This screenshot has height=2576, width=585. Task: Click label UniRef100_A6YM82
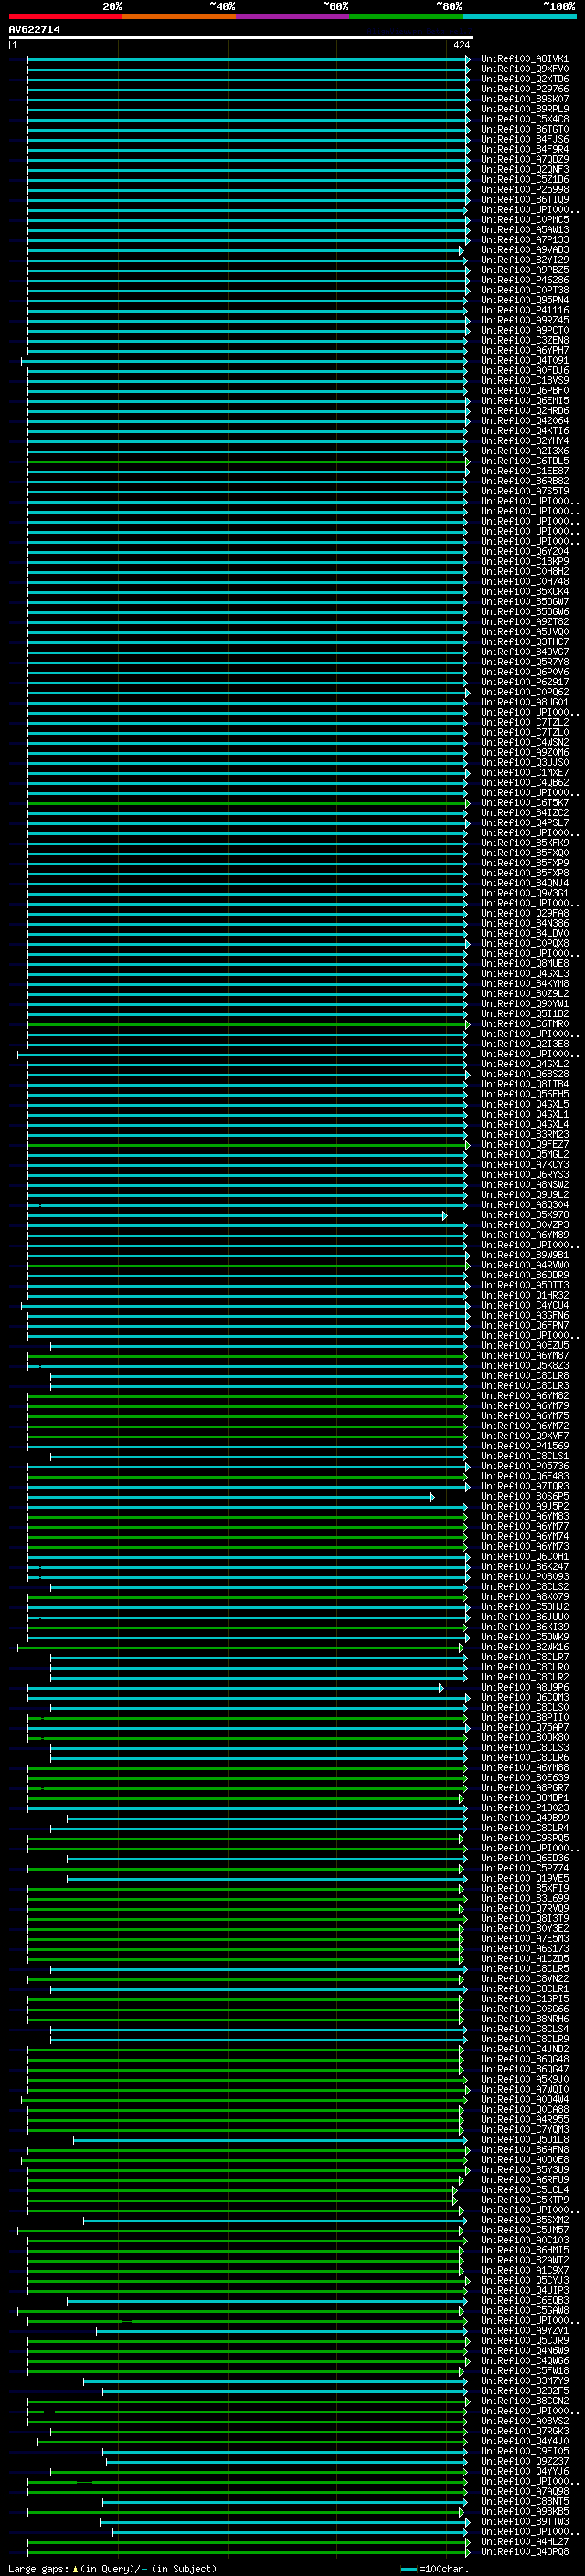tap(525, 1396)
